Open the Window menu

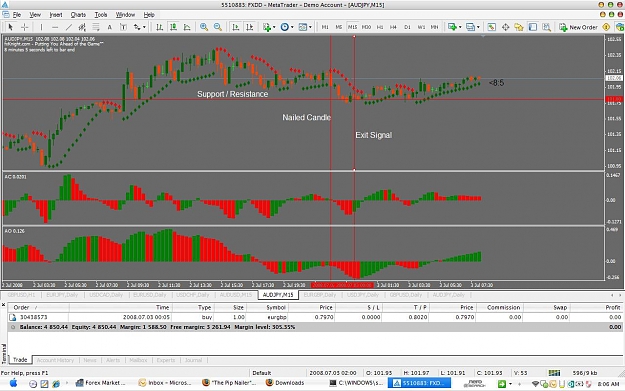tap(125, 15)
